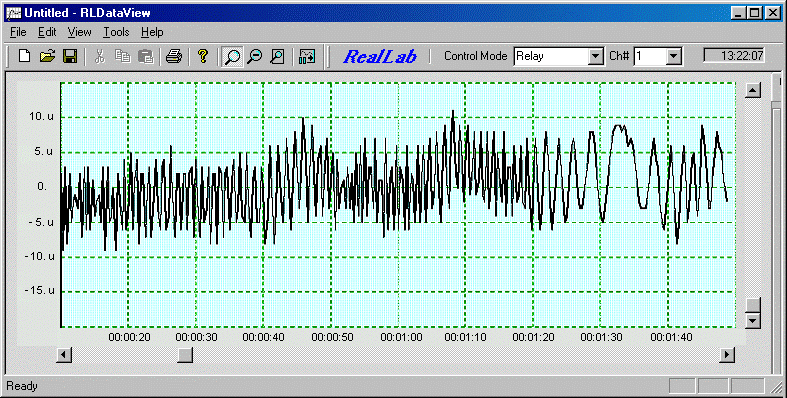Image resolution: width=787 pixels, height=398 pixels.
Task: Open the Tools menu
Action: 116,32
